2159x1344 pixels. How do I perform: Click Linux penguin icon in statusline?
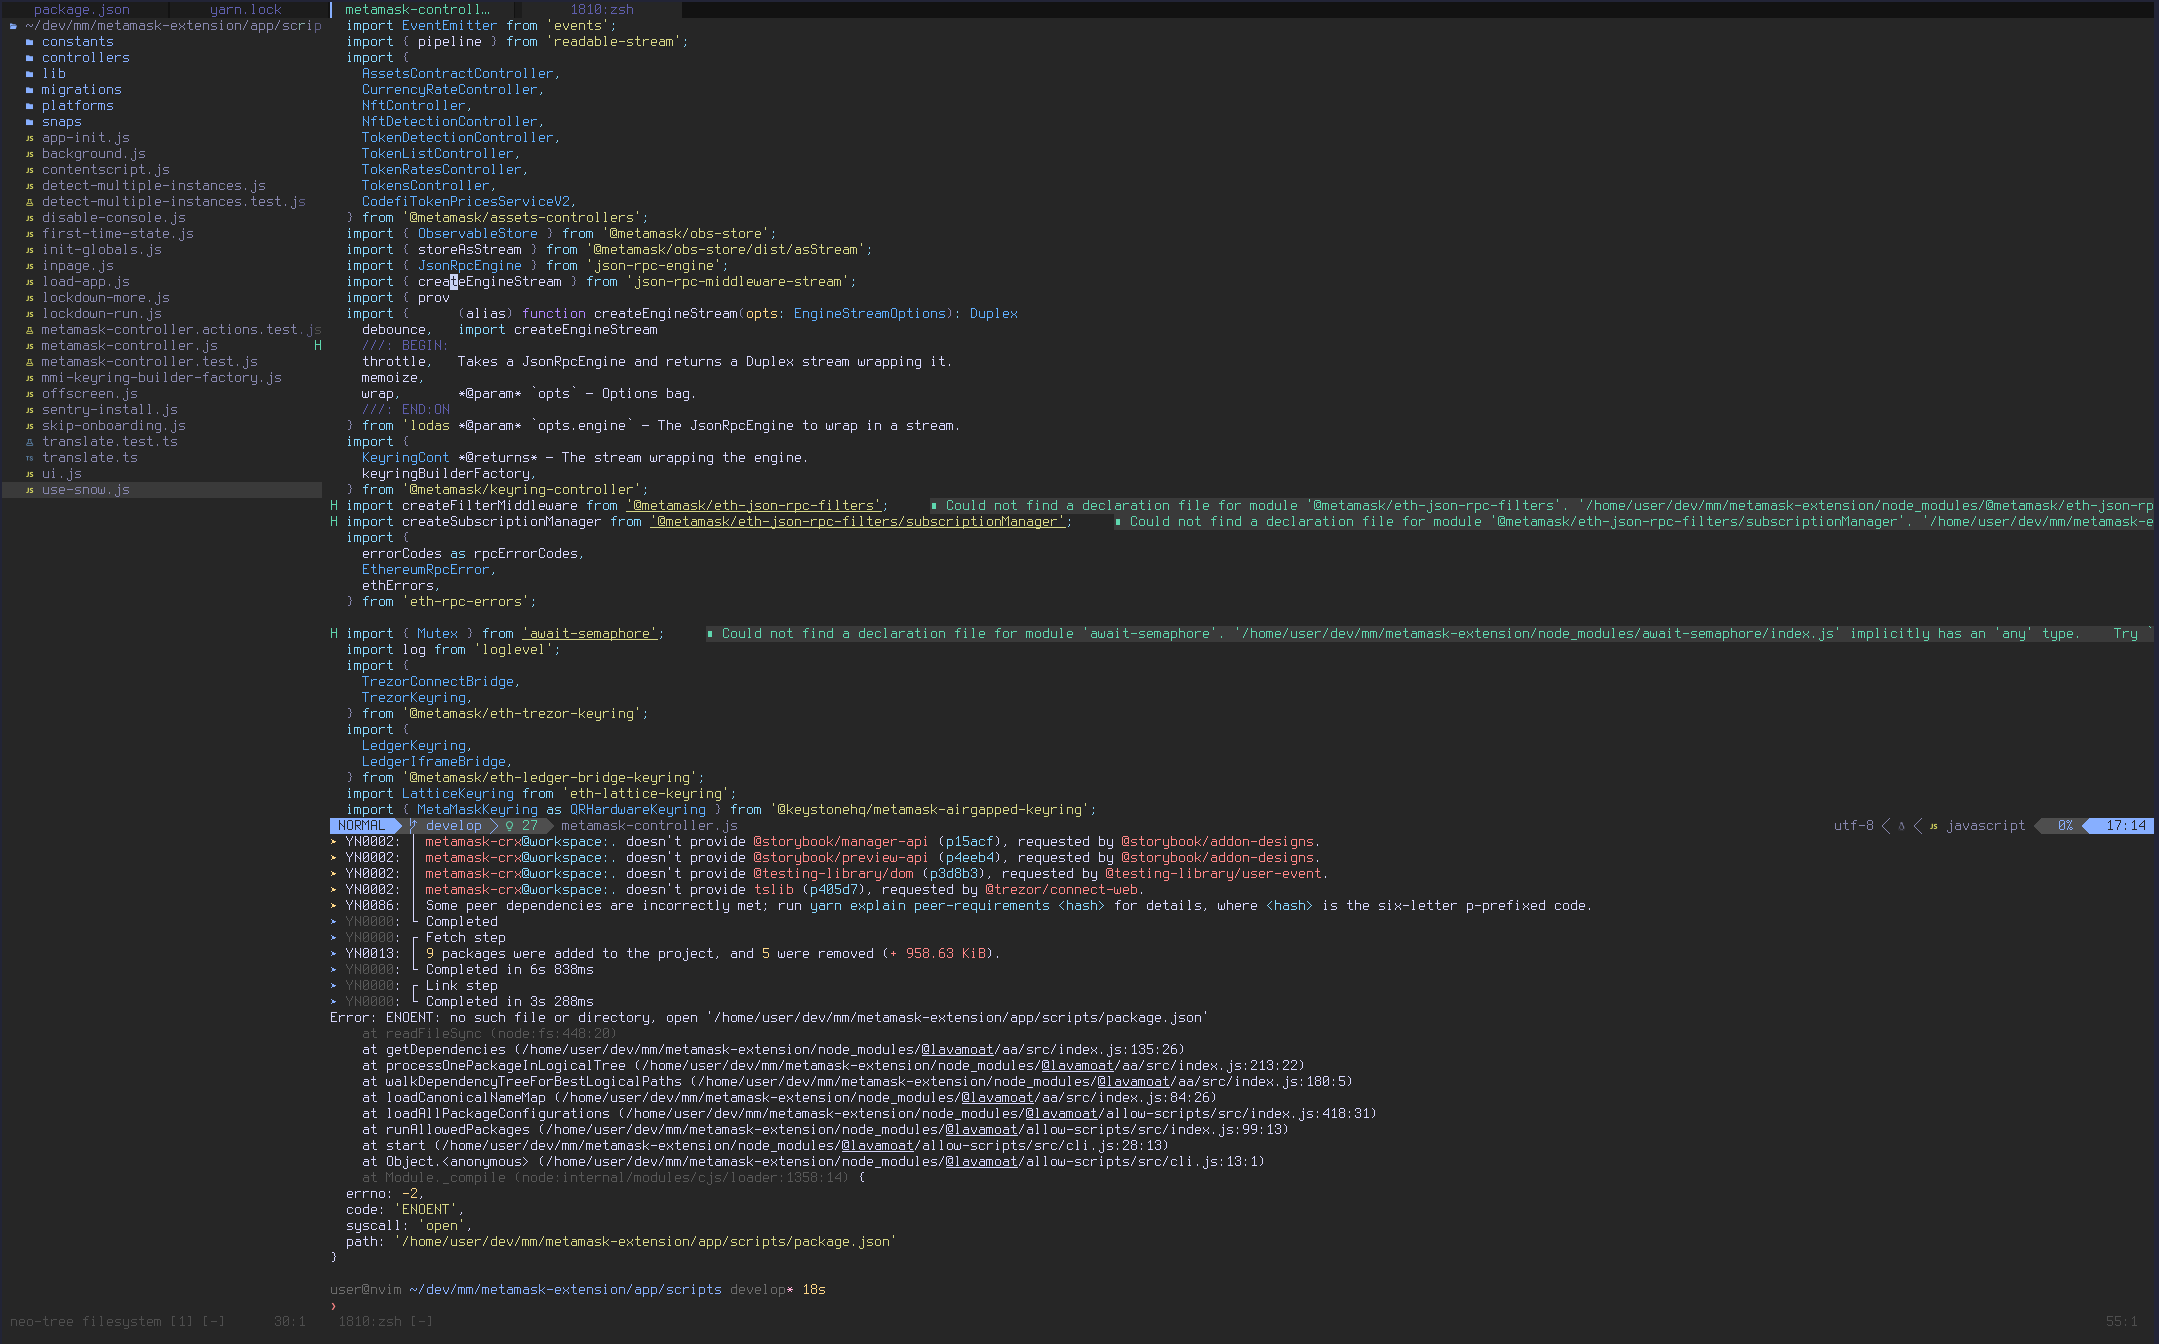click(1901, 826)
